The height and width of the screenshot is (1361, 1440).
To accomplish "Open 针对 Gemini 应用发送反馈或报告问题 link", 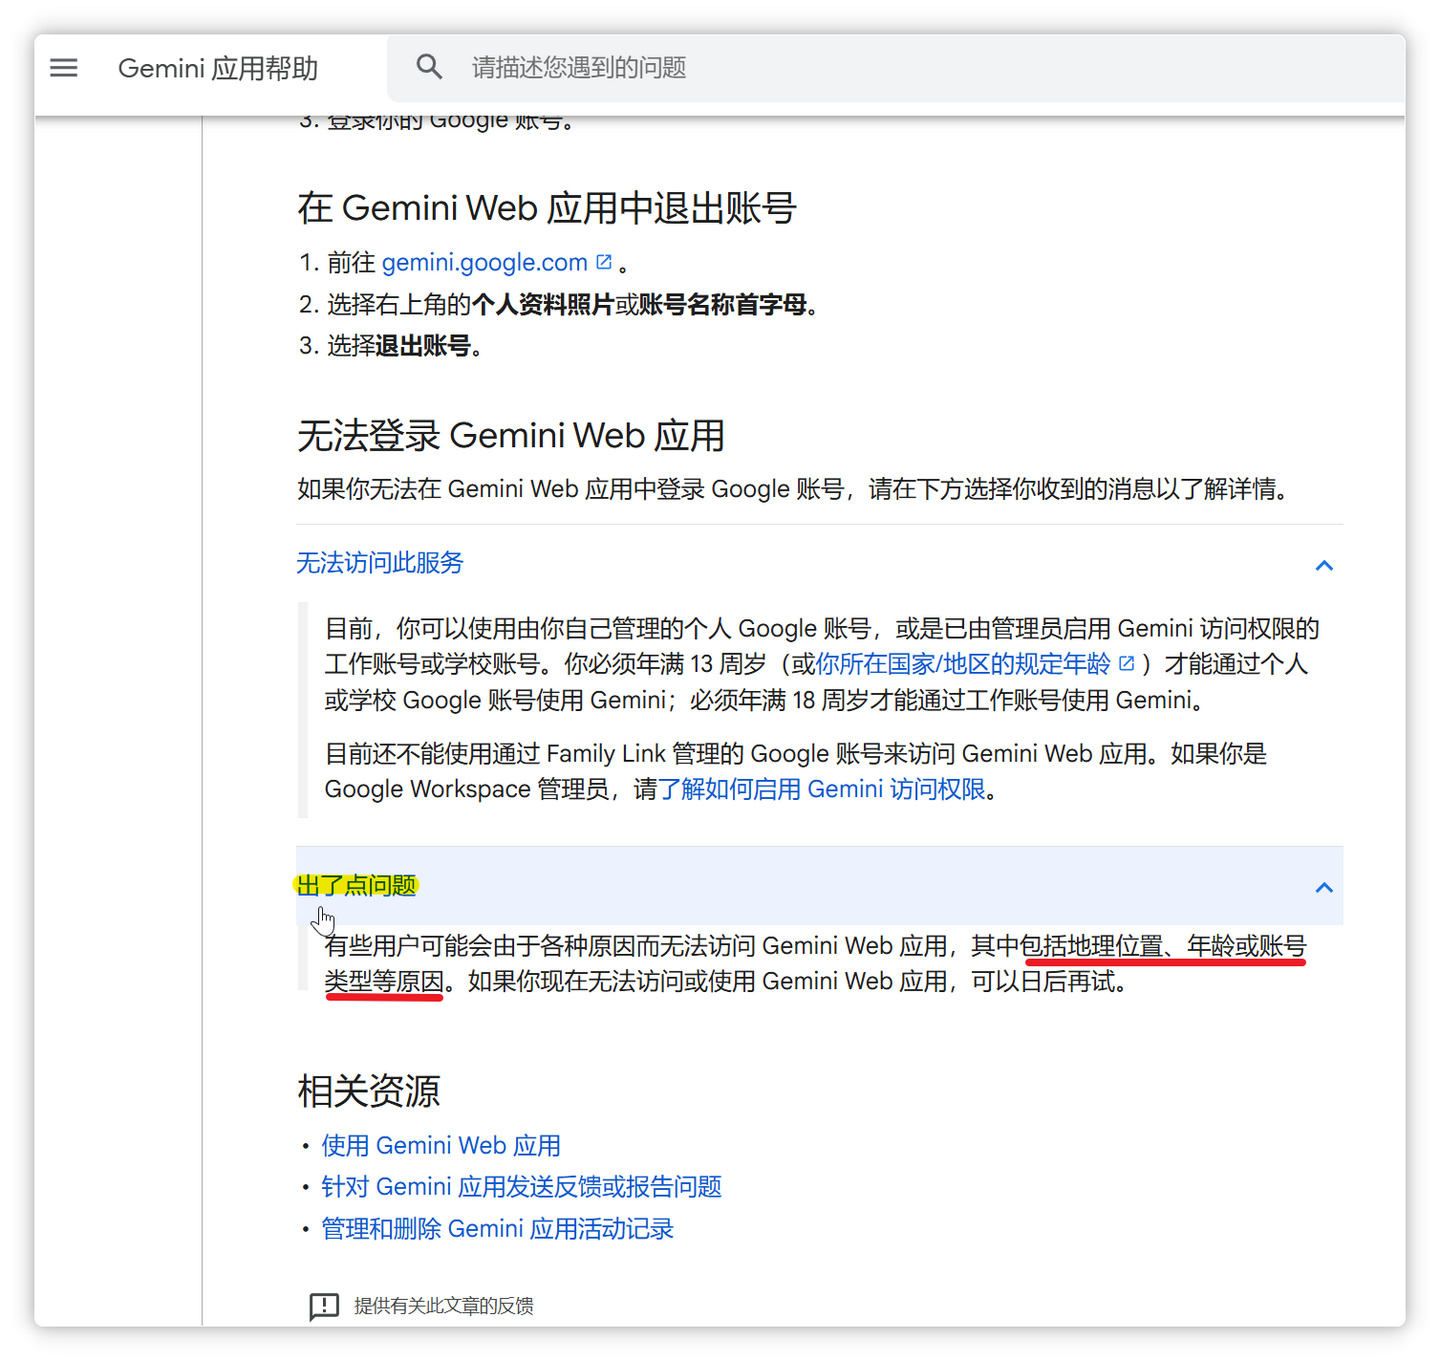I will pos(521,1187).
